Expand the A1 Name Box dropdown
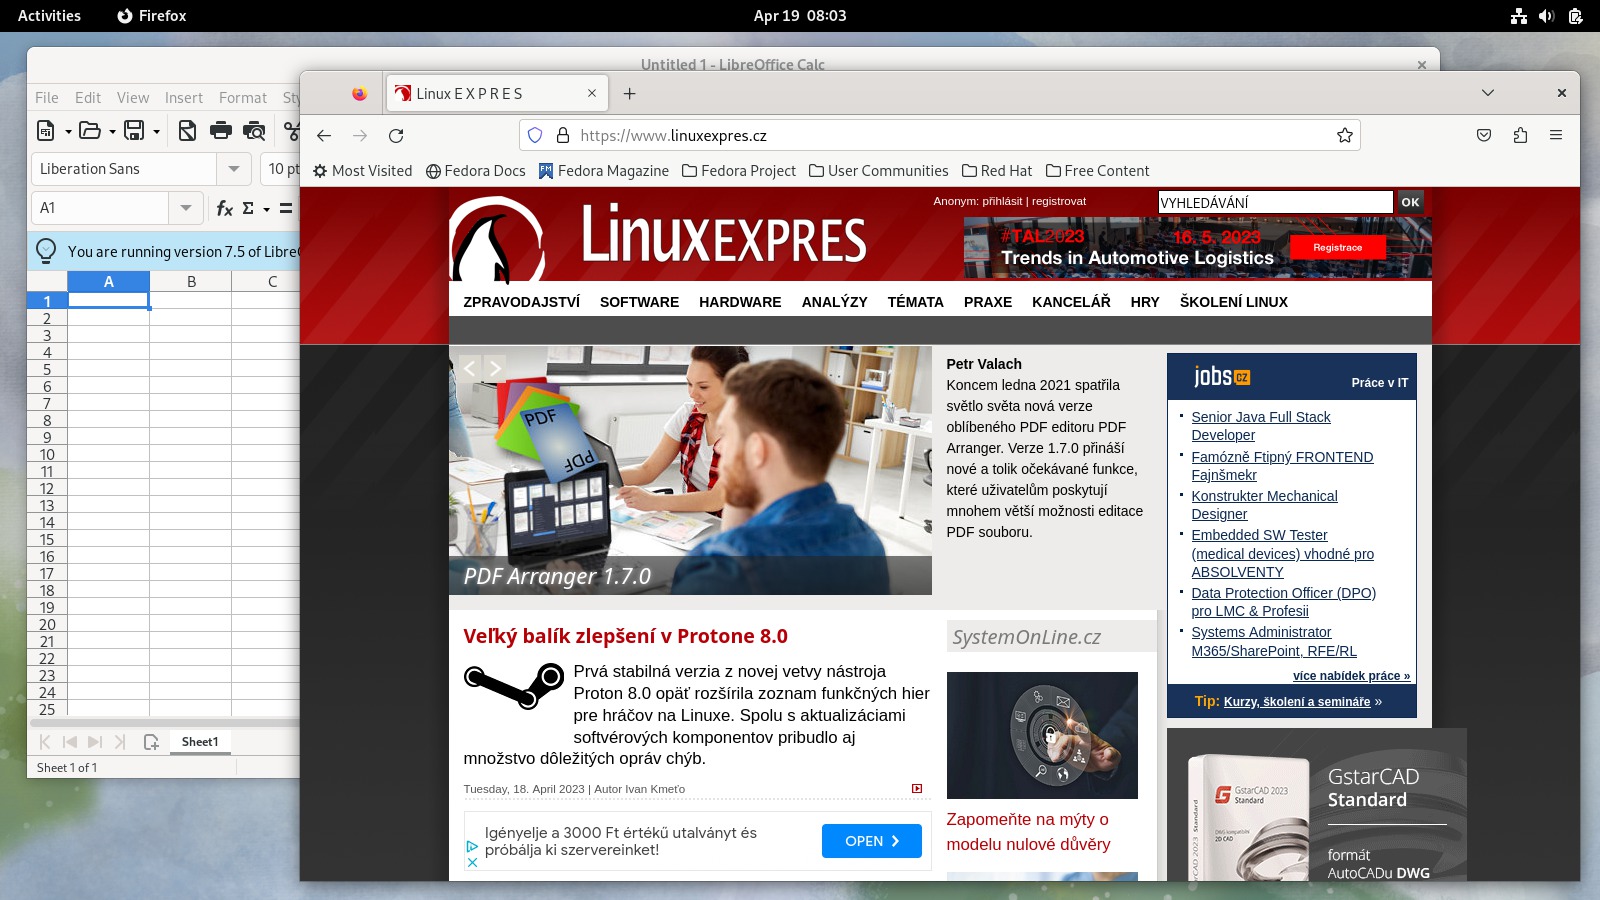This screenshot has width=1600, height=900. click(x=185, y=208)
